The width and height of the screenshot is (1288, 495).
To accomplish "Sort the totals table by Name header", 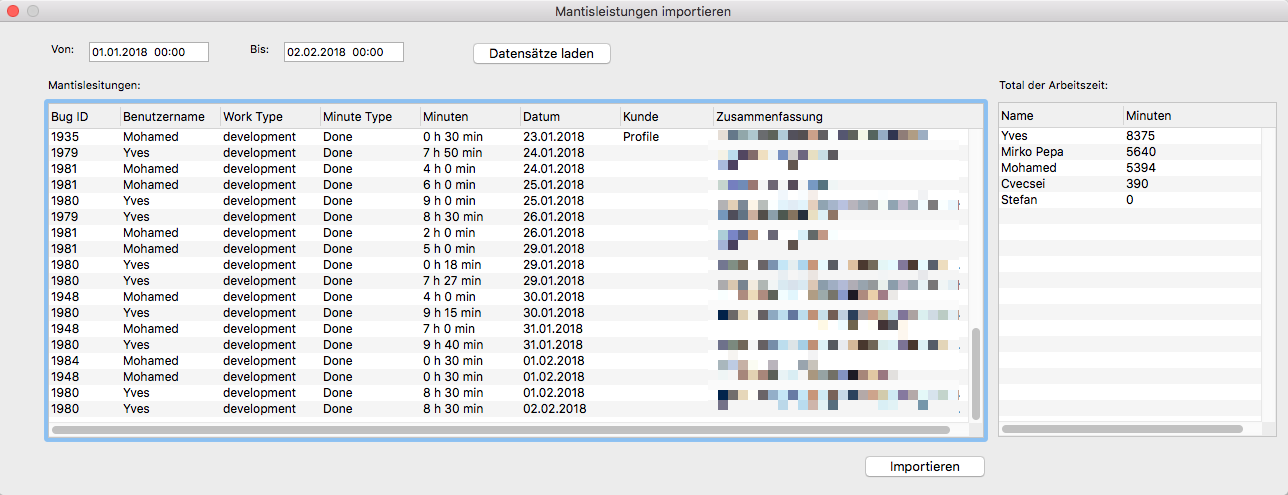I will click(1060, 116).
